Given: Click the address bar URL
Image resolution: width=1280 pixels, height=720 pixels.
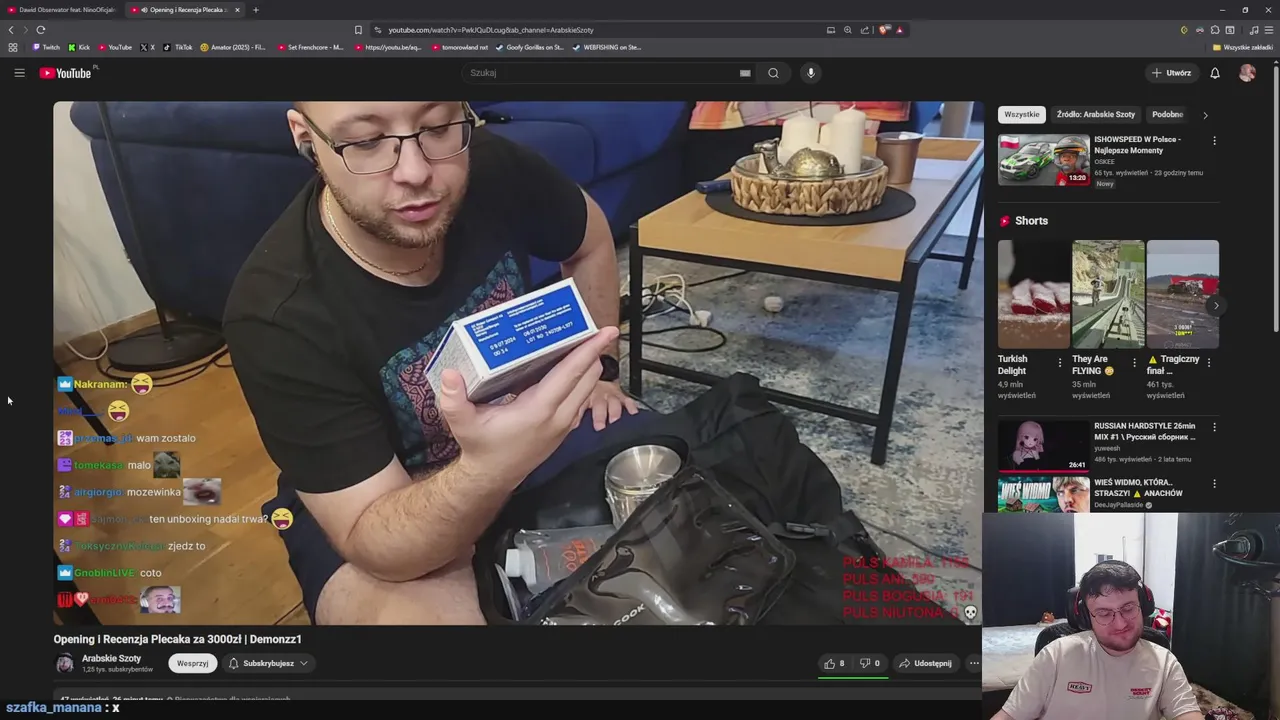Looking at the screenshot, I should pyautogui.click(x=490, y=30).
